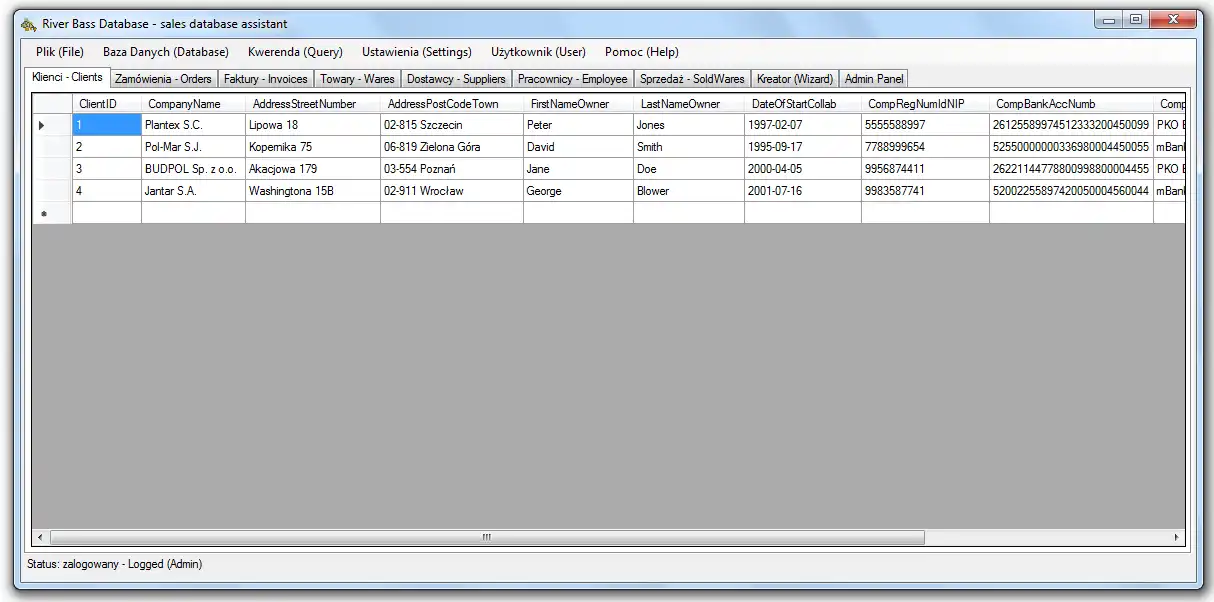
Task: Switch to the Pracownicy - Employee tab
Action: click(x=573, y=79)
